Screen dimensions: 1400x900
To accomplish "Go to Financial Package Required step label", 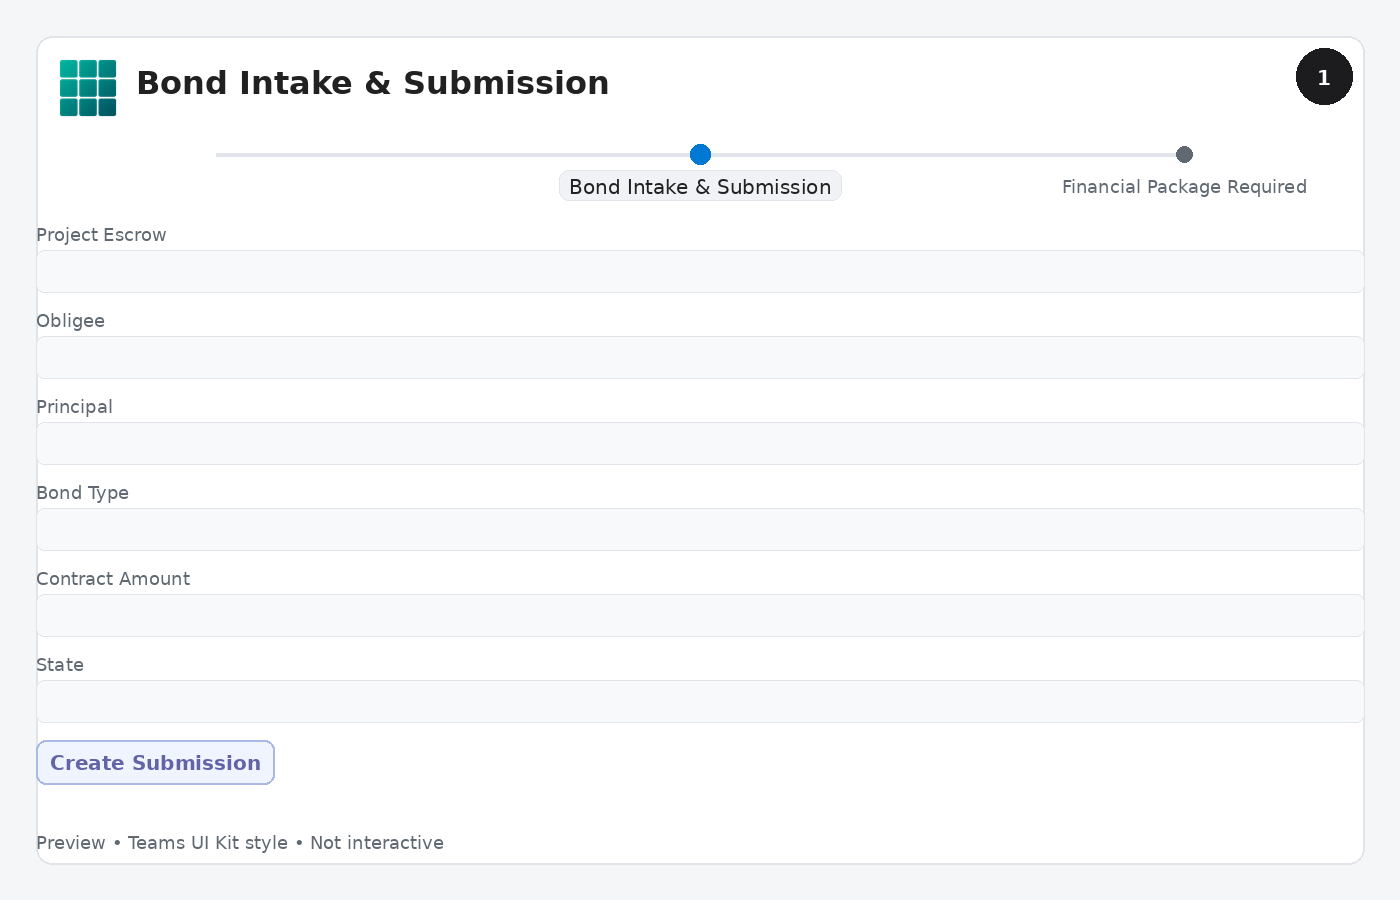I will [x=1184, y=186].
